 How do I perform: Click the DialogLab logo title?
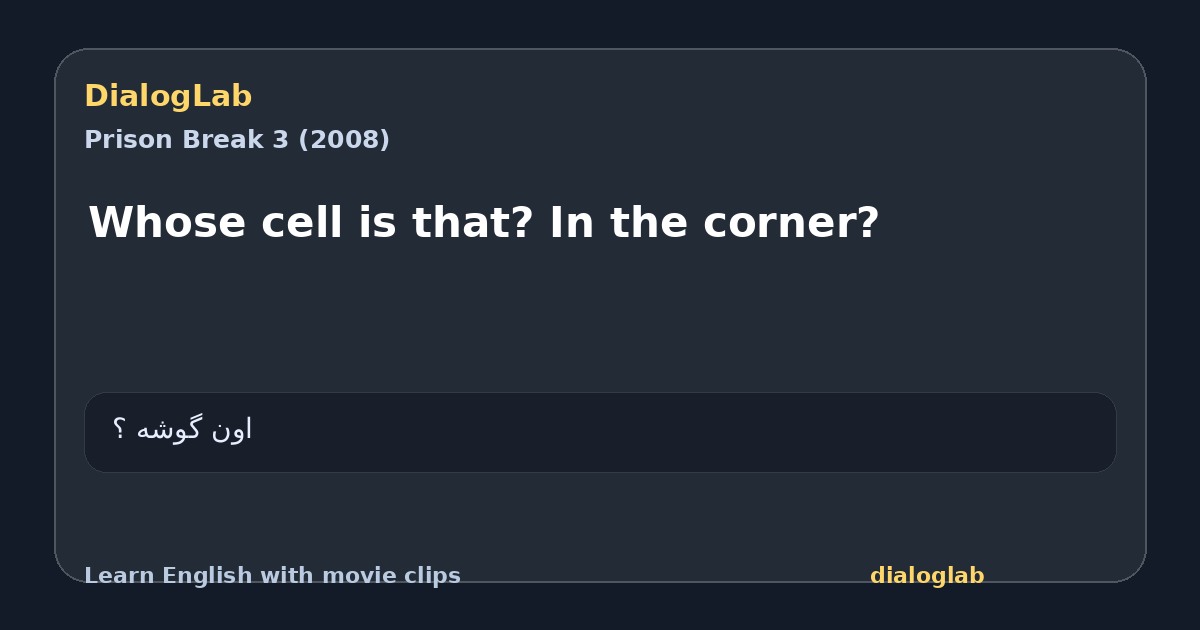168,97
